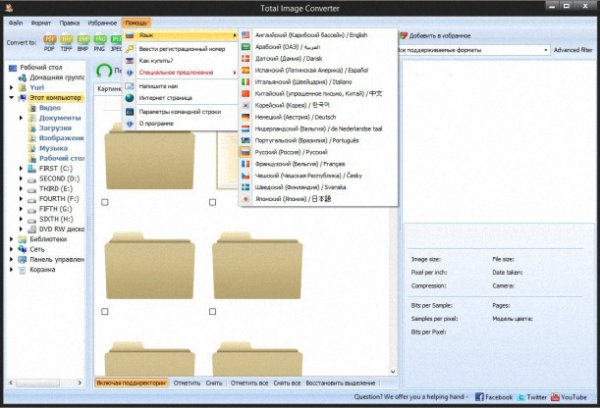The height and width of the screenshot is (408, 600).
Task: Click the О программе info icon
Action: (130, 124)
